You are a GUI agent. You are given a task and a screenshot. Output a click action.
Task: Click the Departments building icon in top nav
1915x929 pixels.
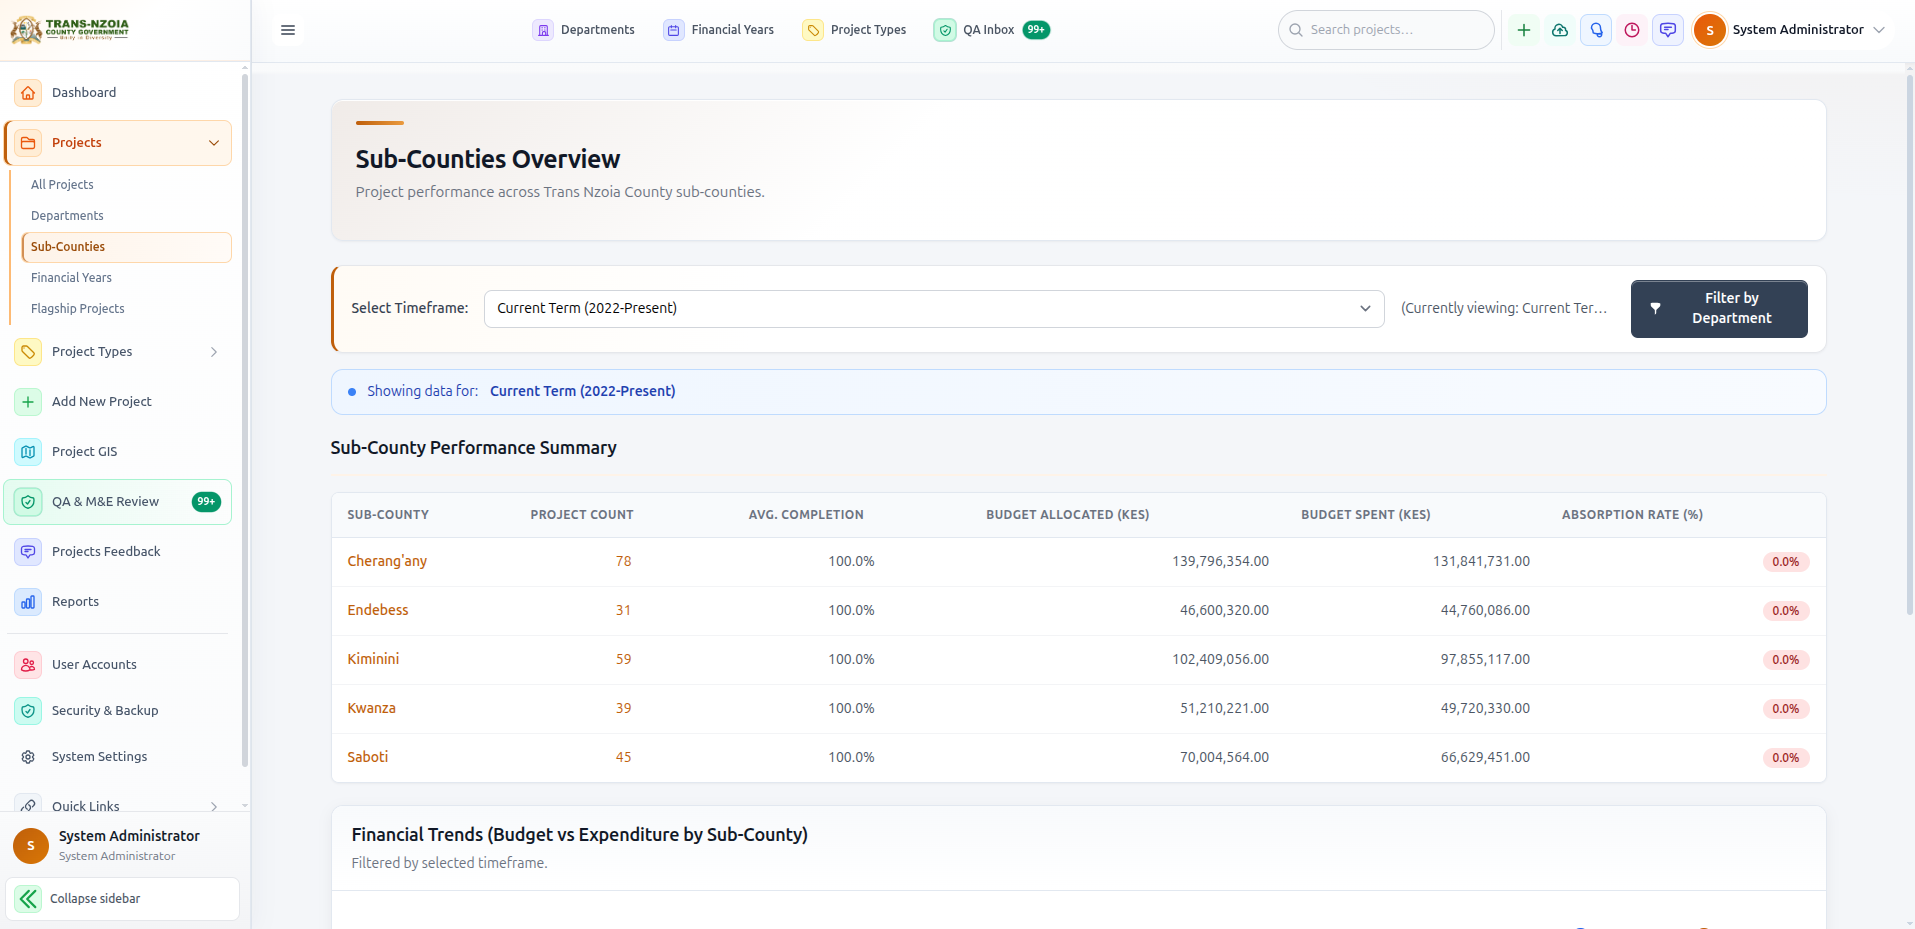tap(543, 30)
